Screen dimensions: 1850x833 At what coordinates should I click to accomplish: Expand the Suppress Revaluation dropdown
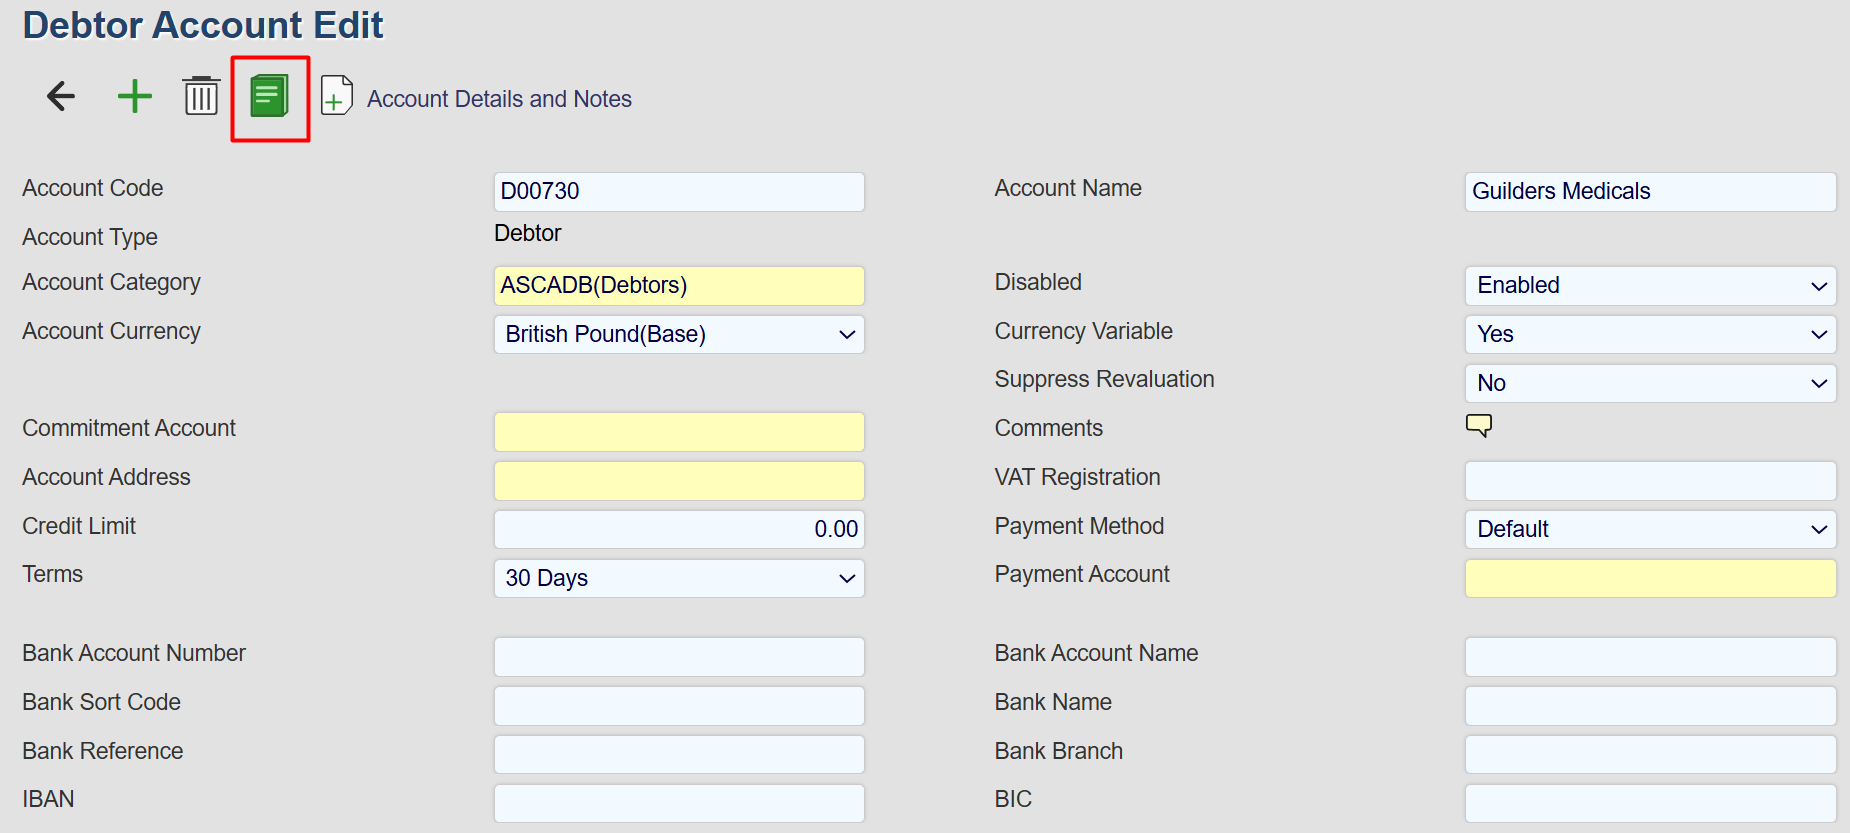1650,383
